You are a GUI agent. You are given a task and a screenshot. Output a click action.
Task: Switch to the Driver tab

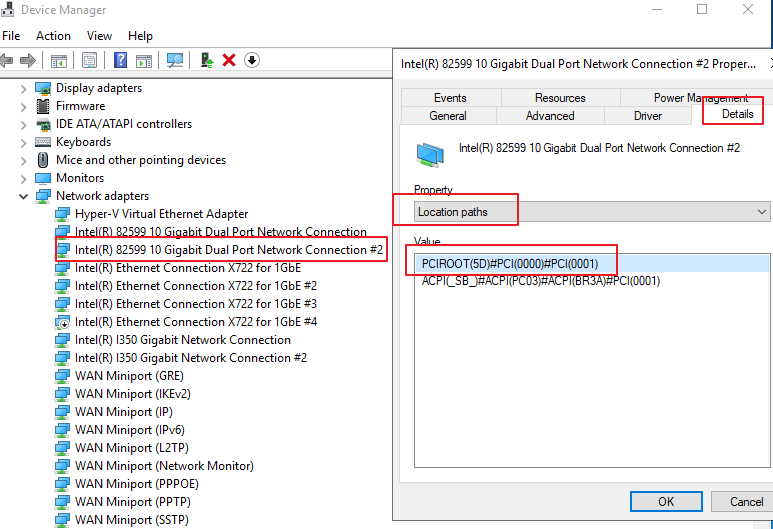647,116
